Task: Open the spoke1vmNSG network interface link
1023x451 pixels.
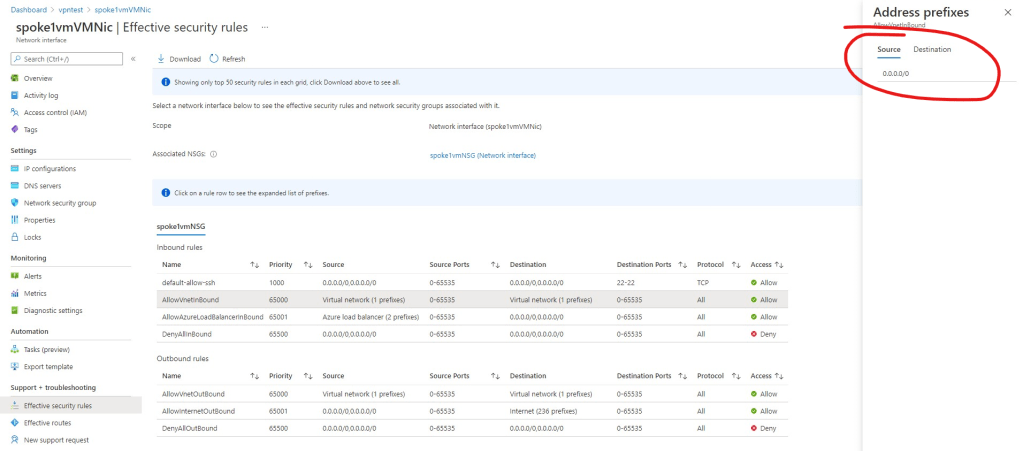Action: tap(482, 155)
